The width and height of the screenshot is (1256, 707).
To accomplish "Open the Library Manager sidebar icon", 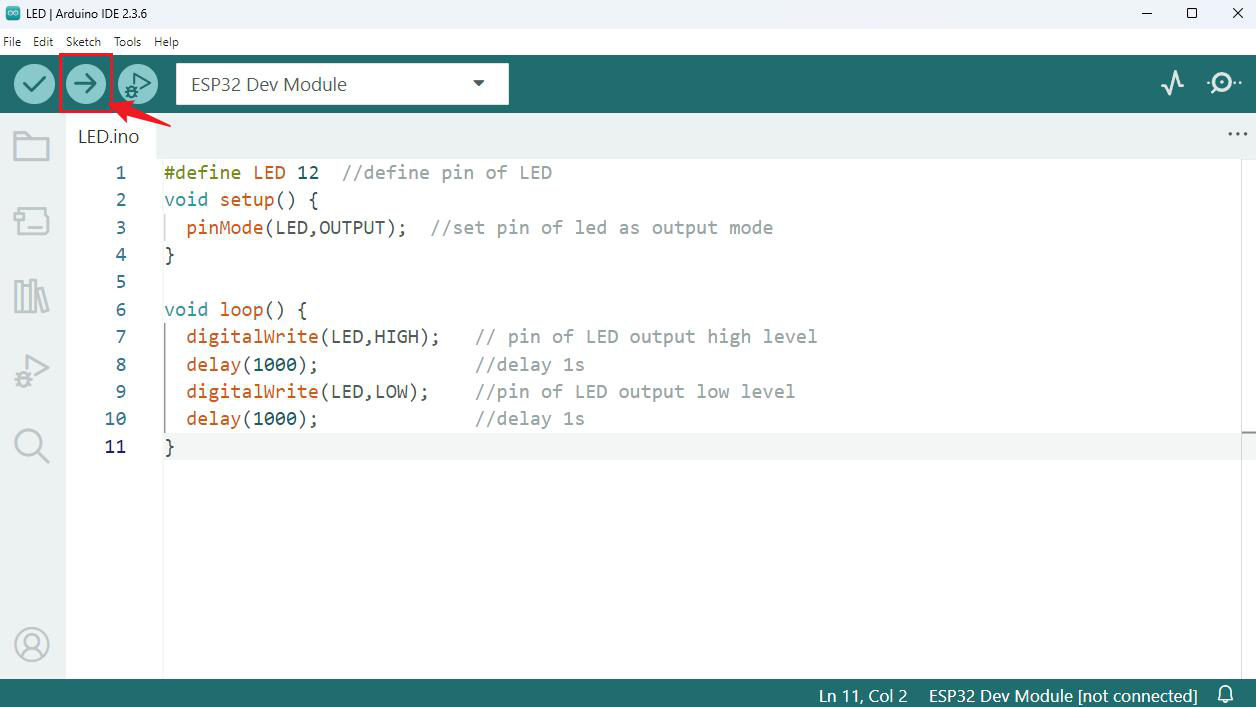I will pyautogui.click(x=31, y=296).
